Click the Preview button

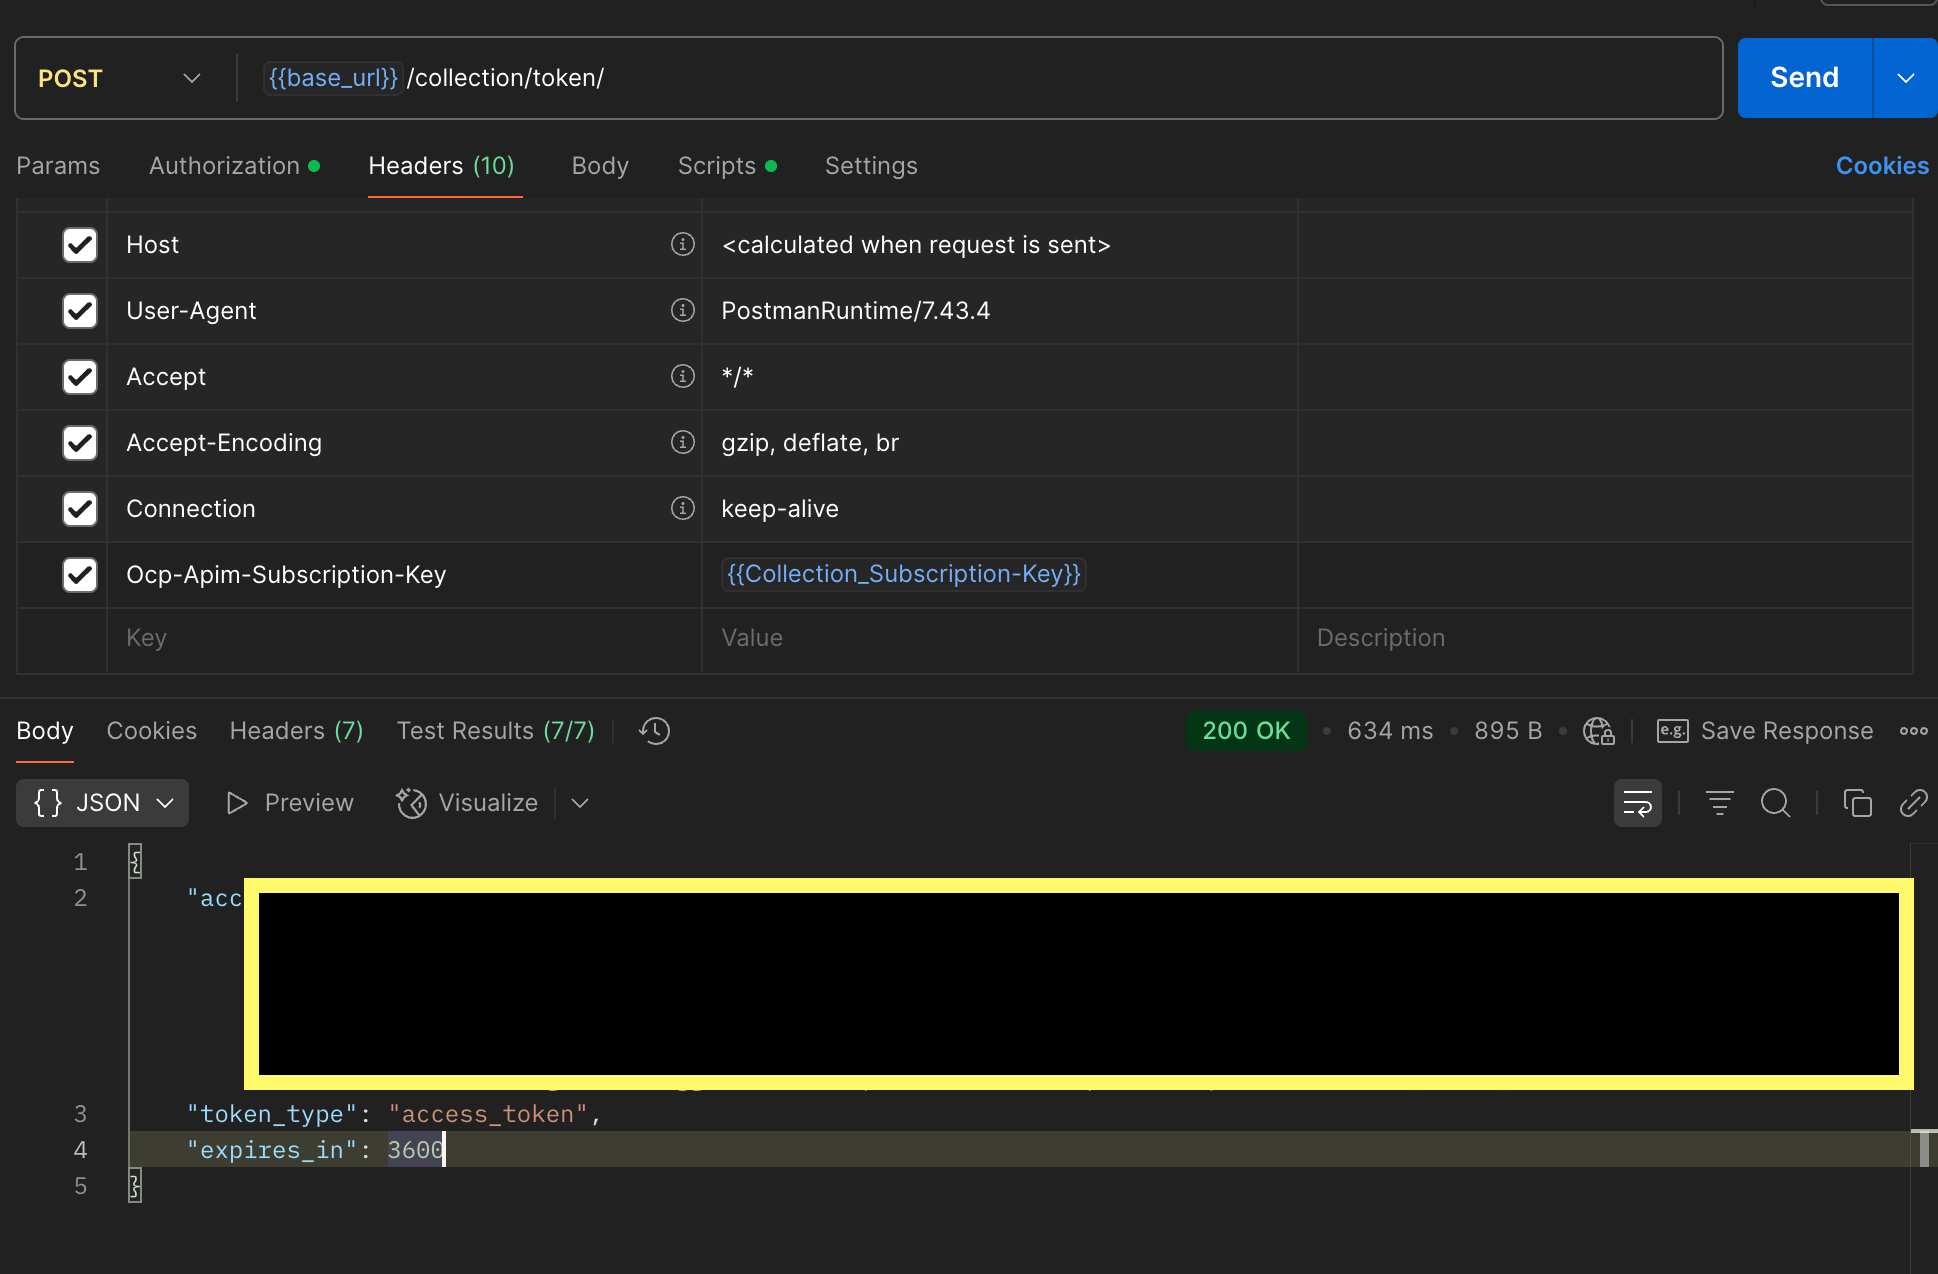[290, 803]
